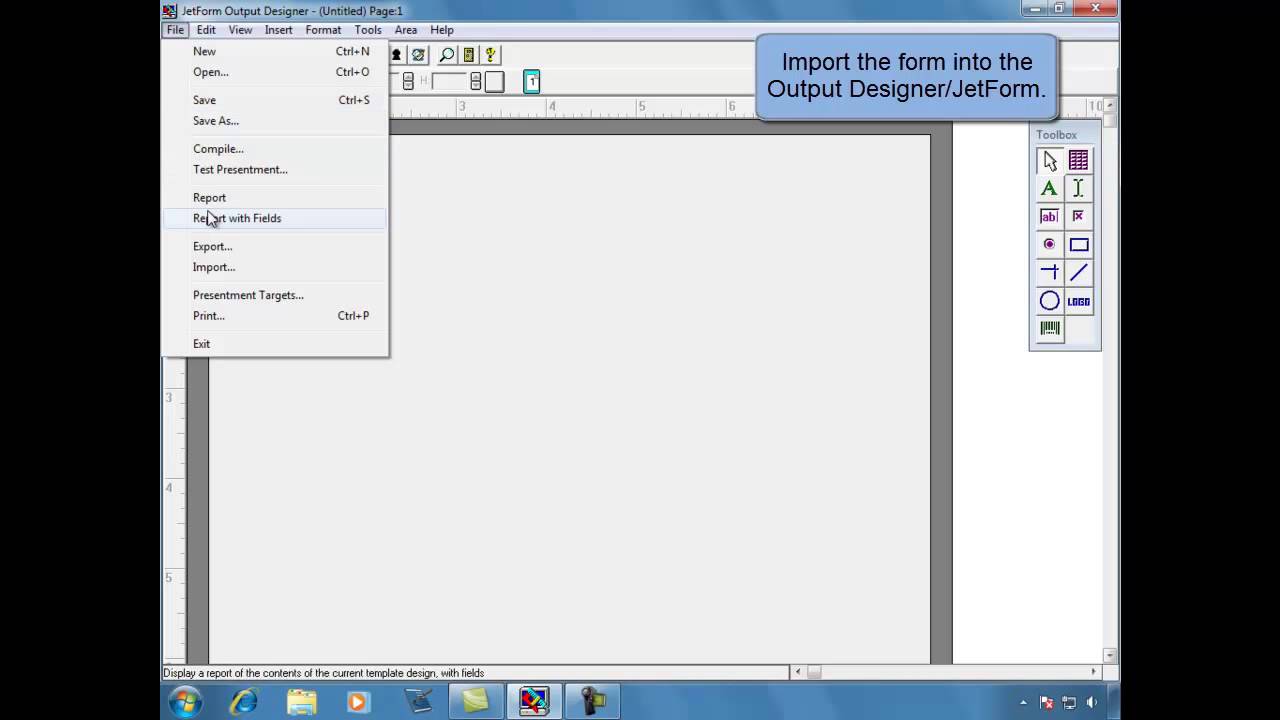Select the circle tool in Toolbox
The image size is (1280, 720).
pyautogui.click(x=1049, y=301)
